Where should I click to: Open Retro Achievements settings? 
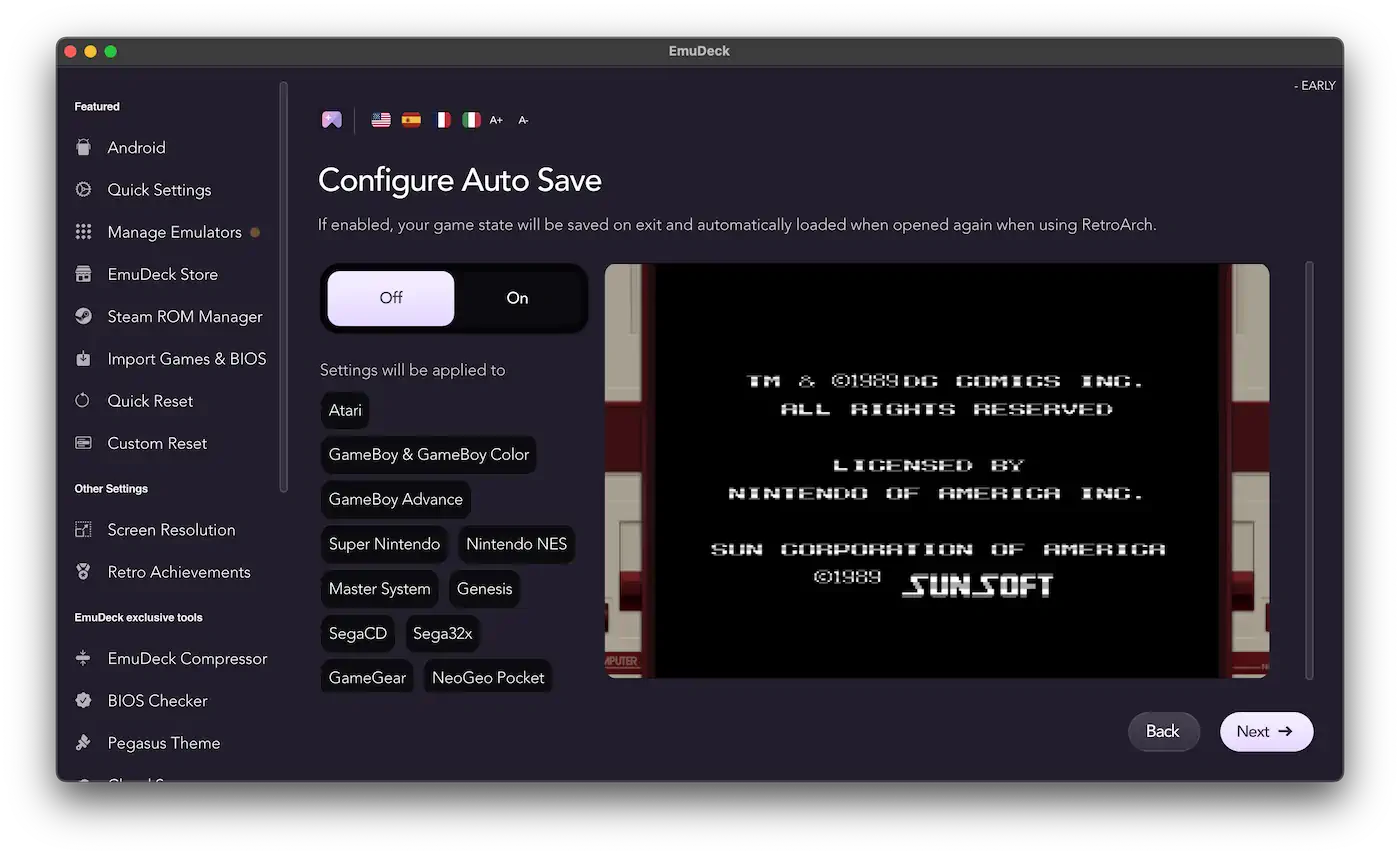pyautogui.click(x=179, y=572)
